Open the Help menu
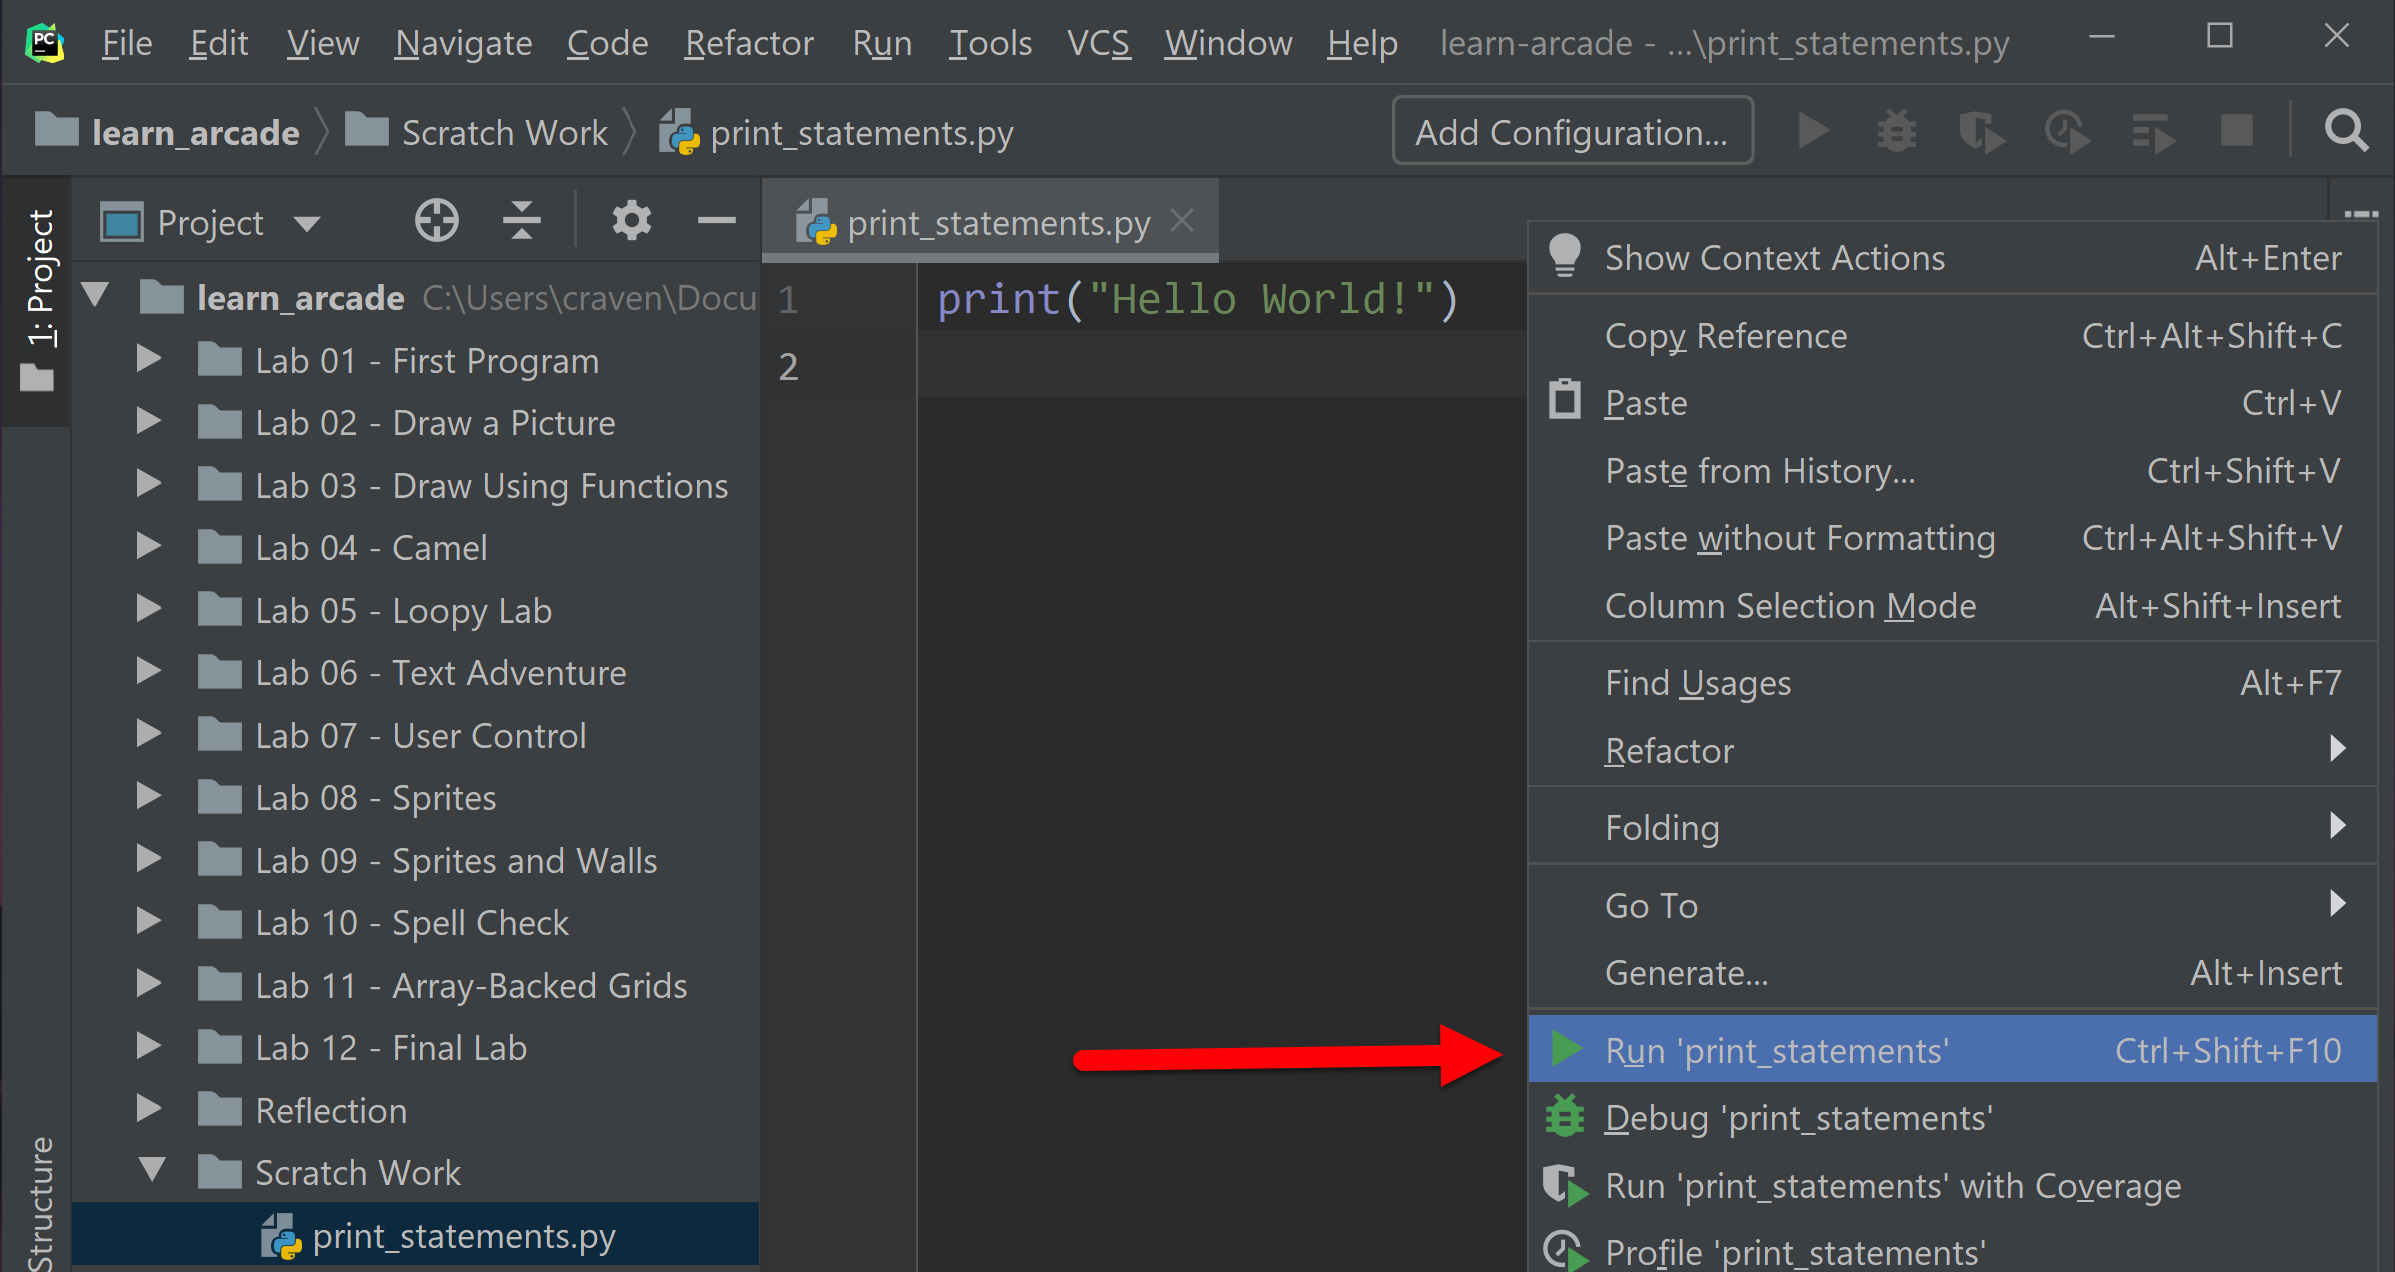Screen dimensions: 2395x1272 click(1362, 43)
